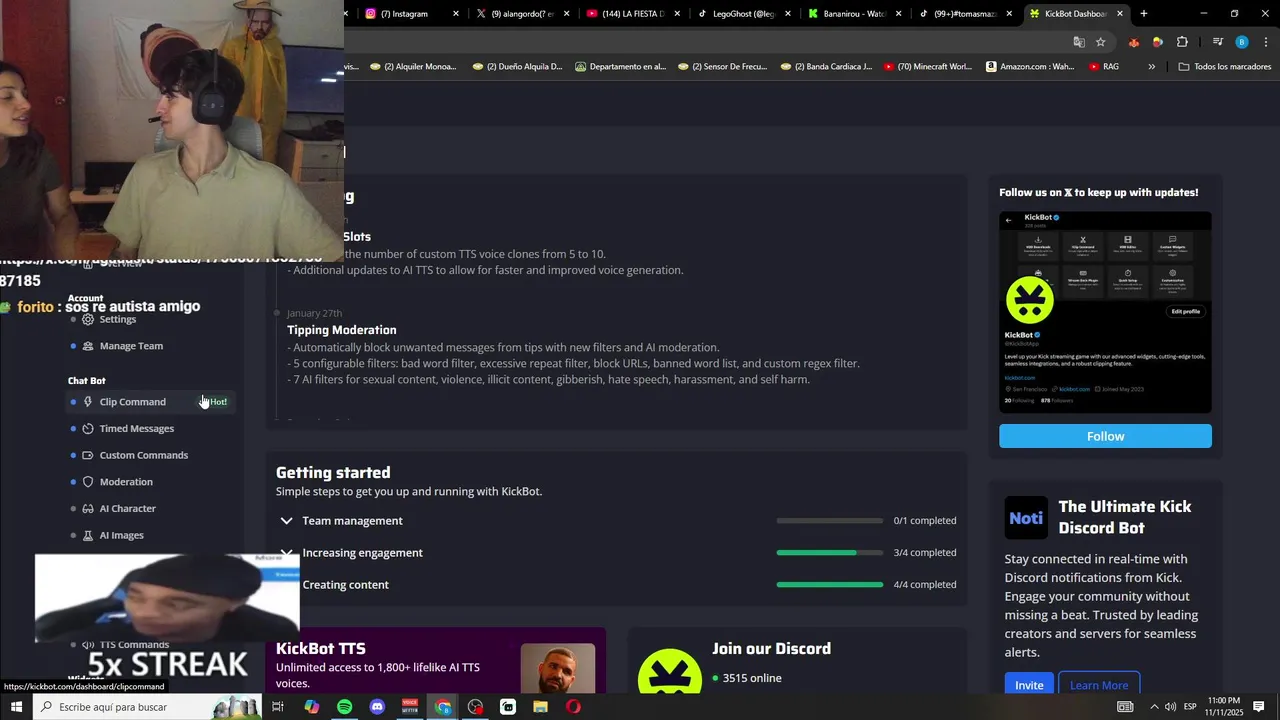Open the Amazon.com bookmark
Screen dimensions: 1280x720
click(x=1030, y=67)
